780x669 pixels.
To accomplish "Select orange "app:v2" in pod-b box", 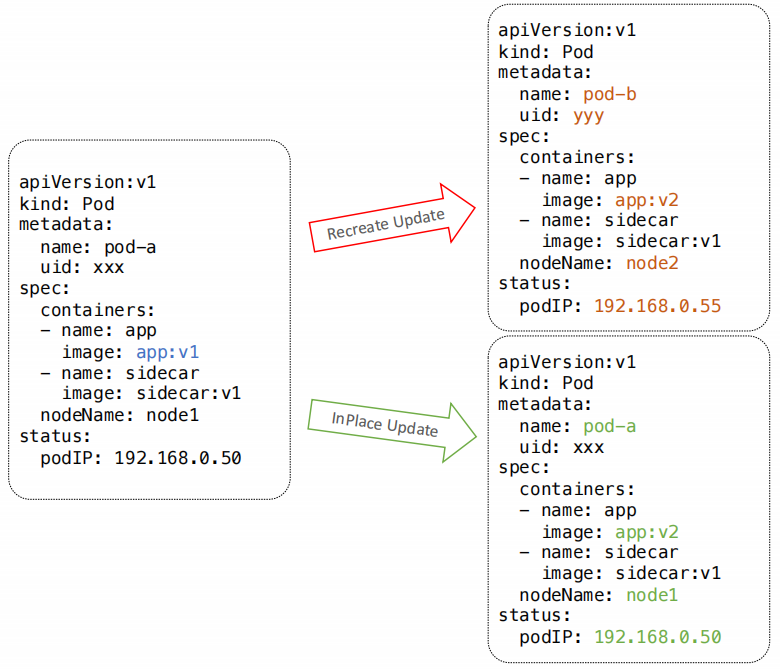I will pos(647,200).
